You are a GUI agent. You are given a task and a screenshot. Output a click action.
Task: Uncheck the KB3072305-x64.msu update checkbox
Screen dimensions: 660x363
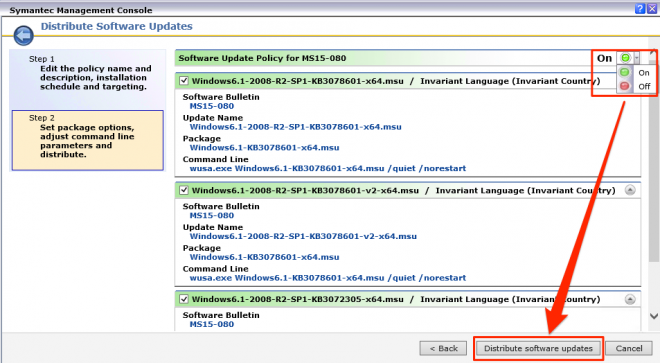(184, 299)
